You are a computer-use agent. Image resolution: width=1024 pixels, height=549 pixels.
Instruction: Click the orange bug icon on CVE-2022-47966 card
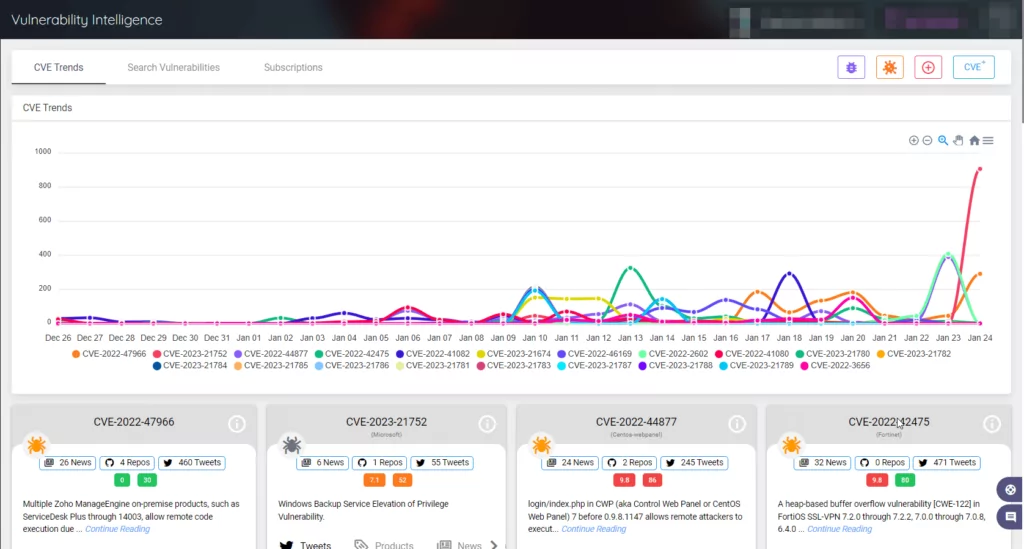pyautogui.click(x=37, y=445)
